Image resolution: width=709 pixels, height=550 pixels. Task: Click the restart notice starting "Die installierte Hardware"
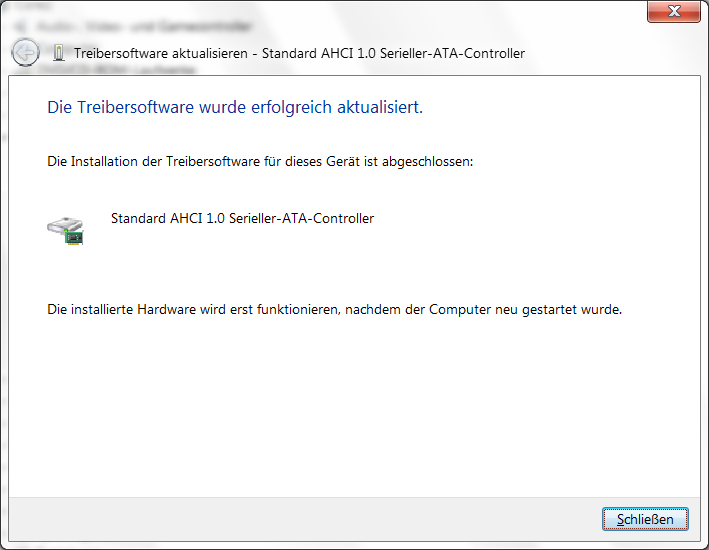(335, 309)
